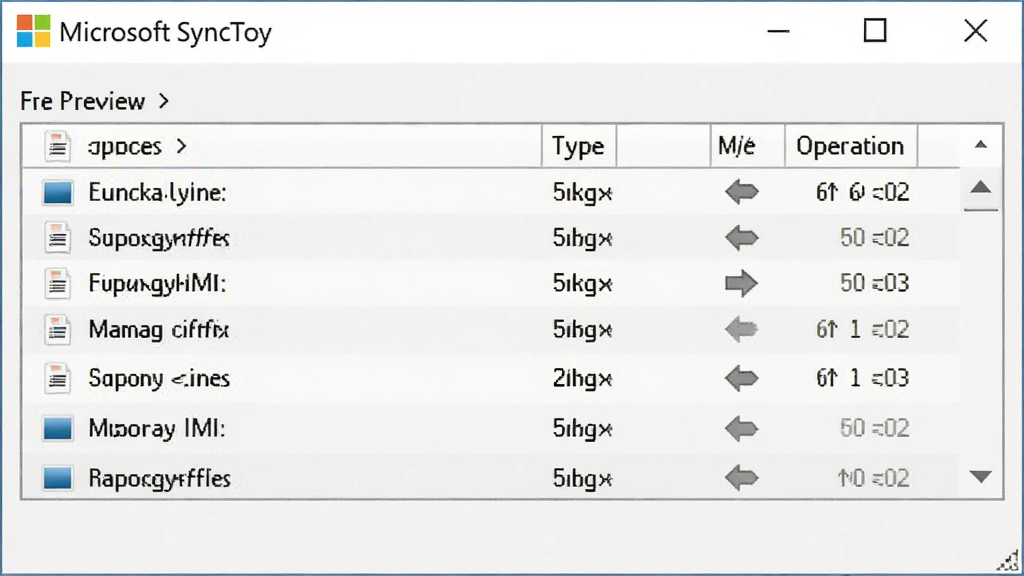
Task: Expand the chevron next to apoces header
Action: pyautogui.click(x=182, y=146)
